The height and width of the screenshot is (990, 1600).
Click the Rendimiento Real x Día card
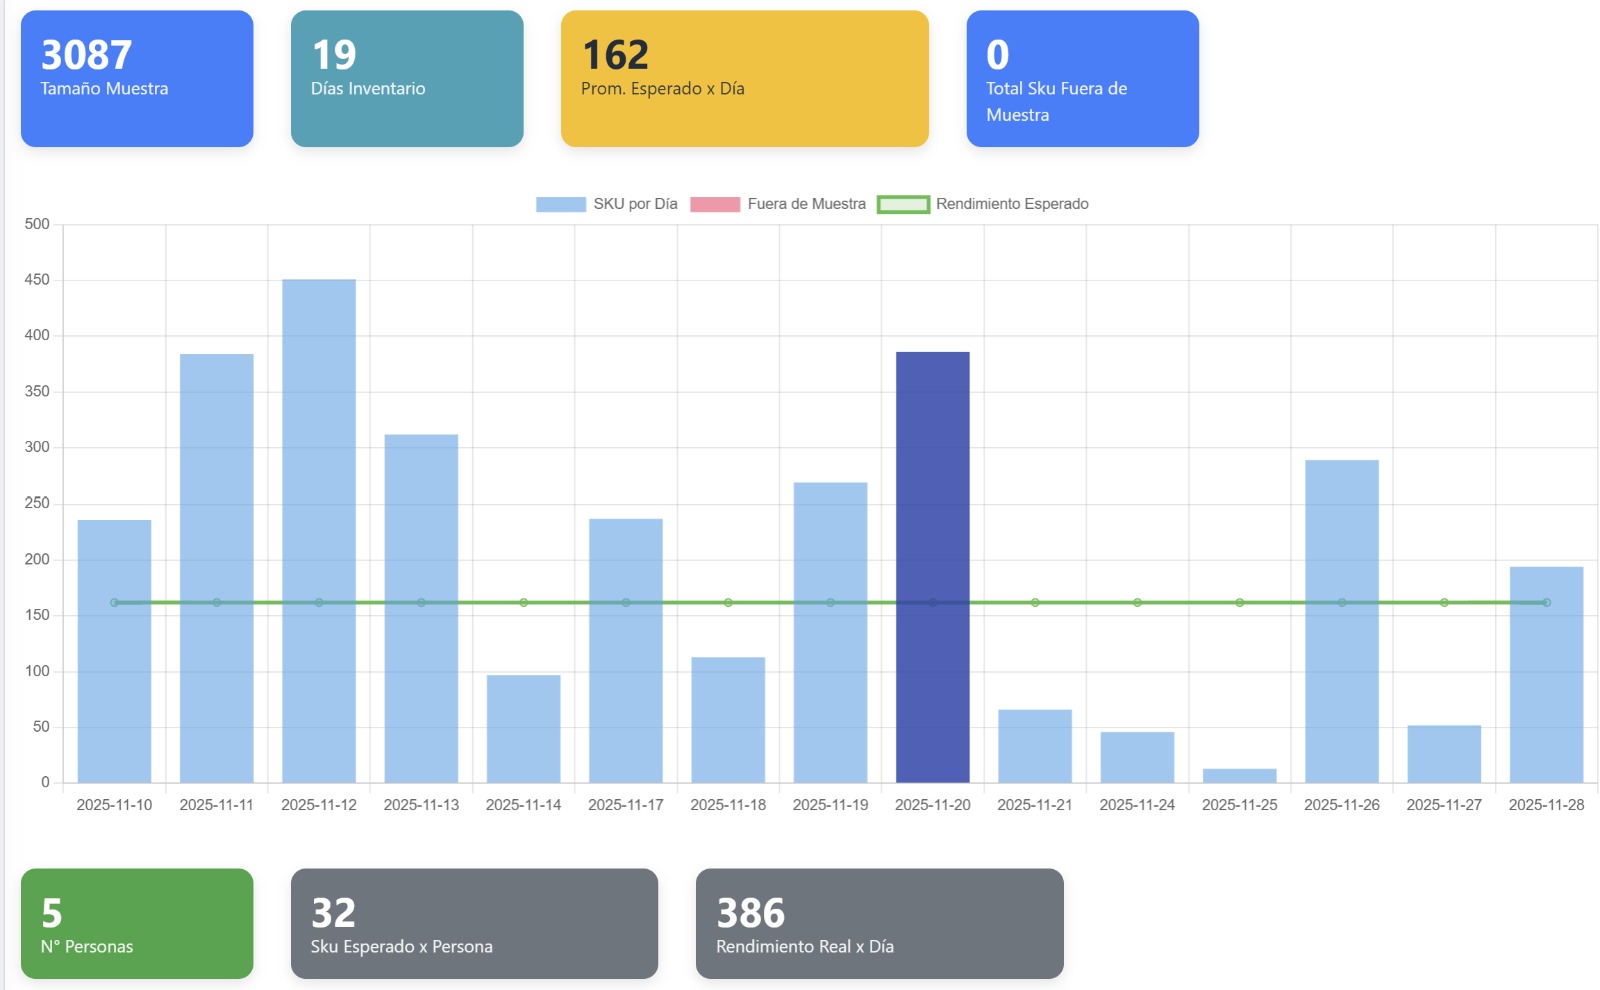(x=879, y=923)
